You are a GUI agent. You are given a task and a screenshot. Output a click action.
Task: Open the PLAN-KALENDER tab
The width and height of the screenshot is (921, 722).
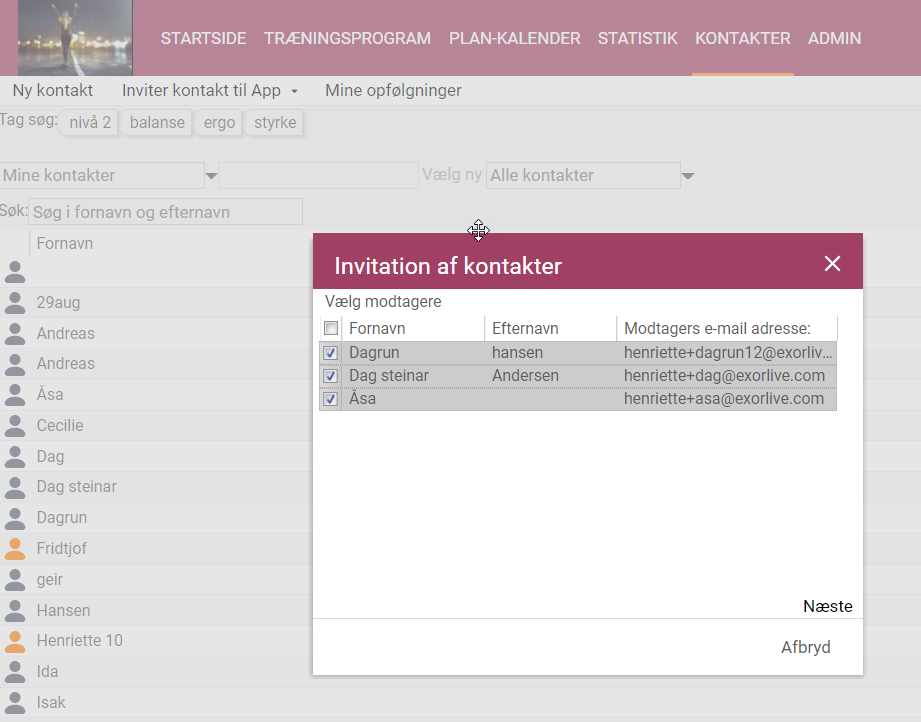click(515, 38)
